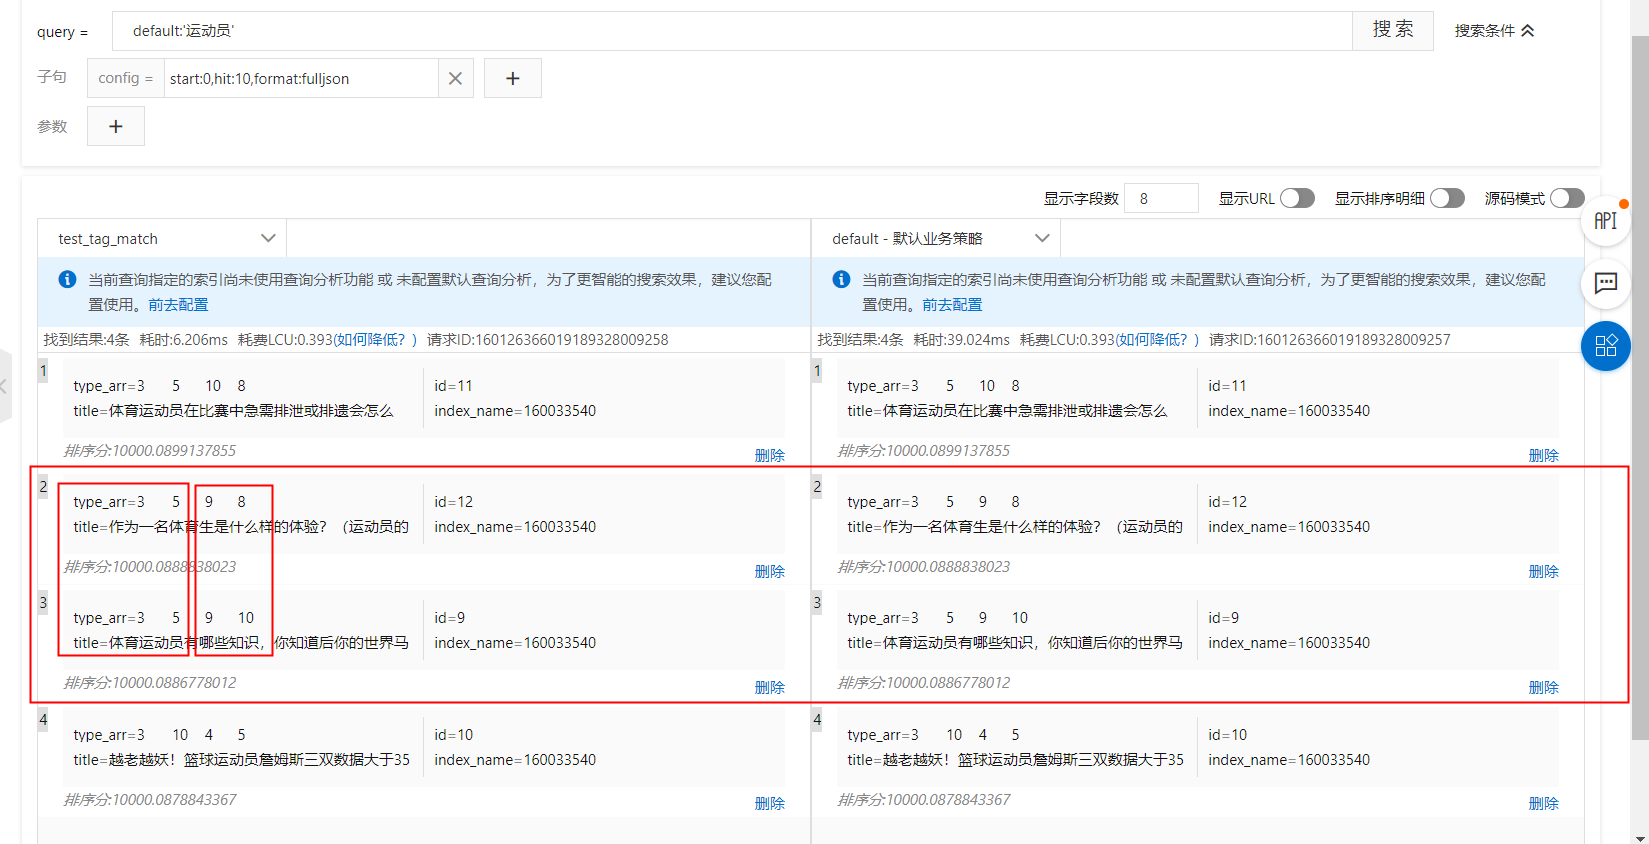
Task: Open the API floating button
Action: point(1606,221)
